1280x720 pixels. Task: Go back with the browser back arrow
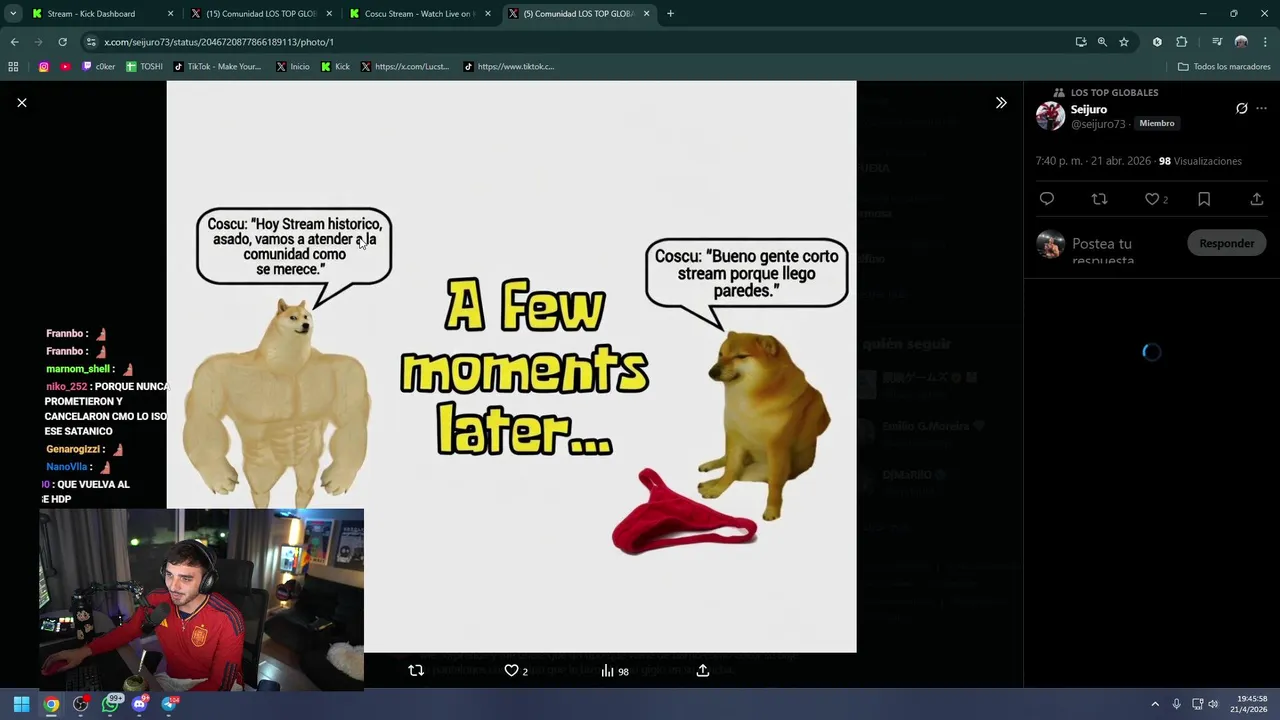point(14,42)
